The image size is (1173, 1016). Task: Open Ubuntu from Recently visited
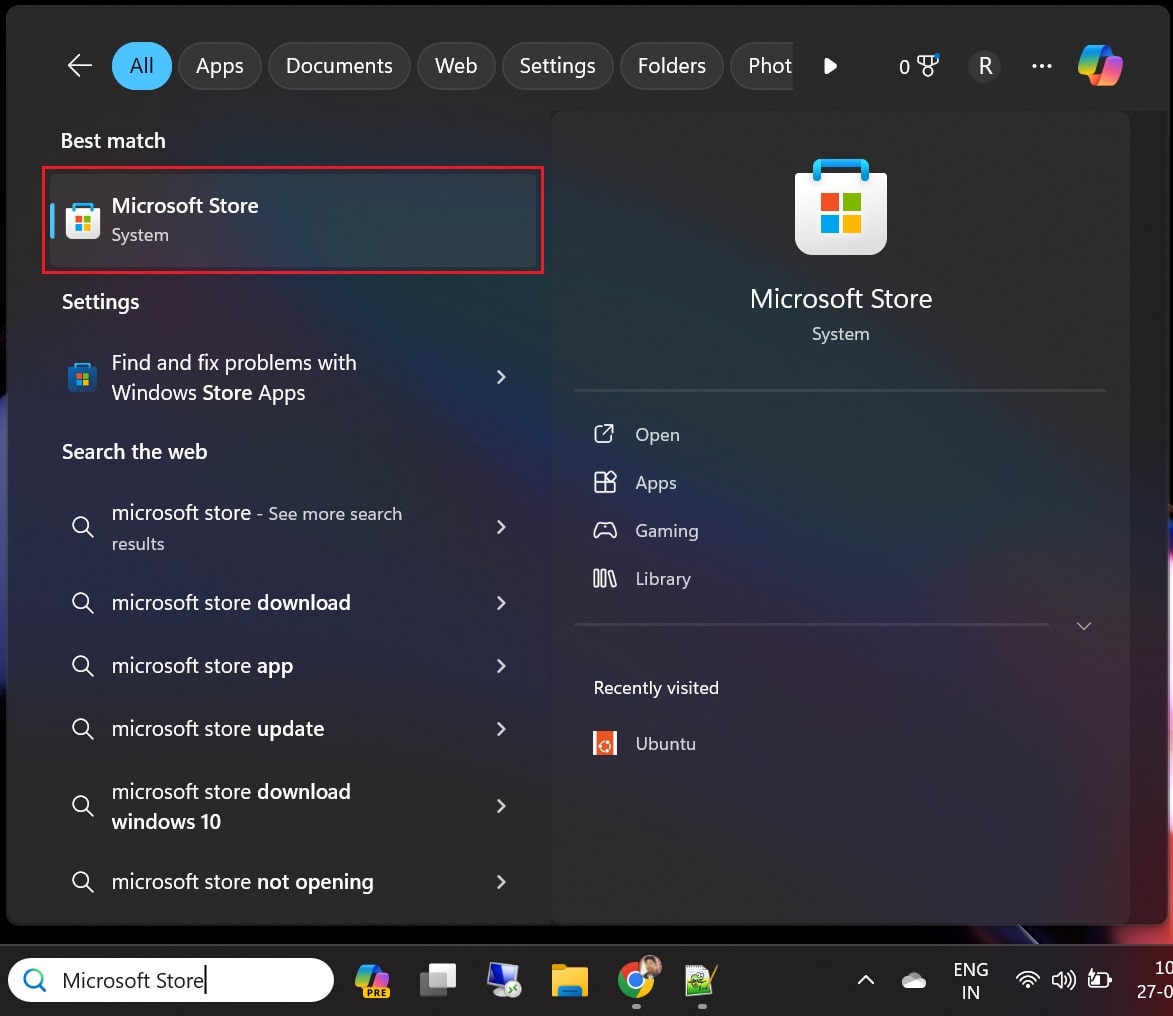coord(665,743)
